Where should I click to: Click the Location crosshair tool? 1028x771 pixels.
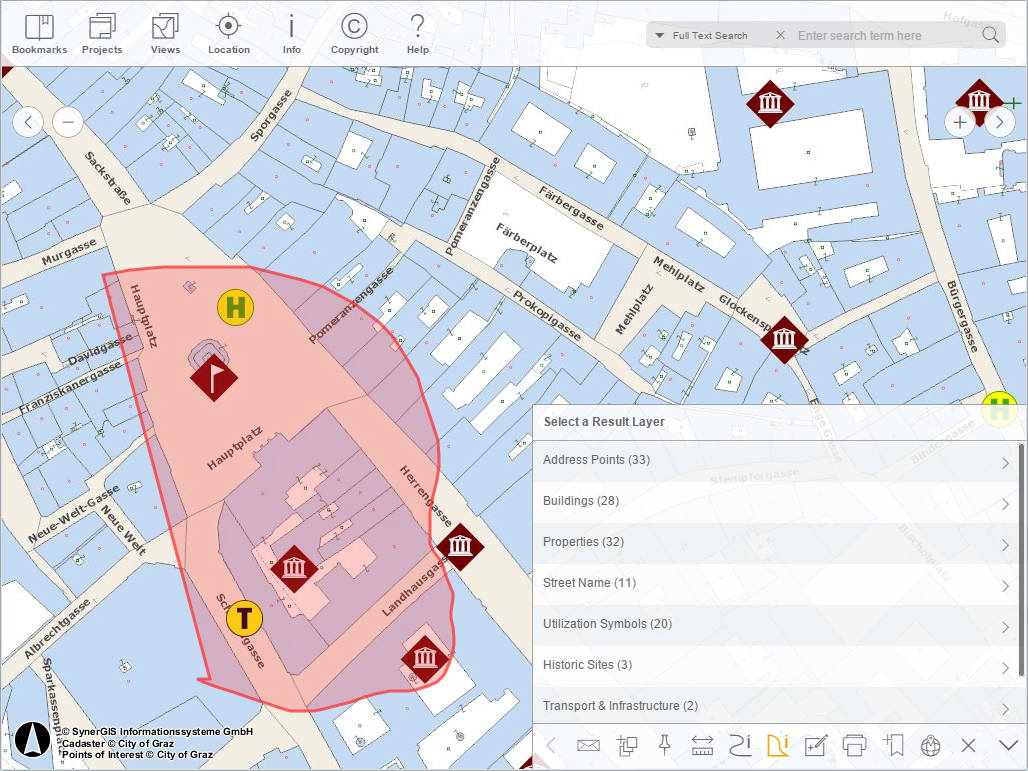(x=228, y=31)
